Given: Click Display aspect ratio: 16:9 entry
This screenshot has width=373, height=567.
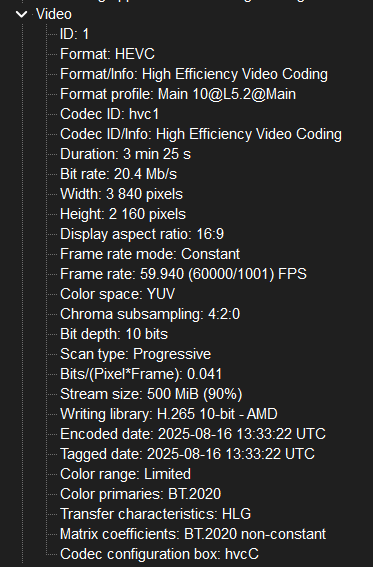Looking at the screenshot, I should pyautogui.click(x=142, y=234).
